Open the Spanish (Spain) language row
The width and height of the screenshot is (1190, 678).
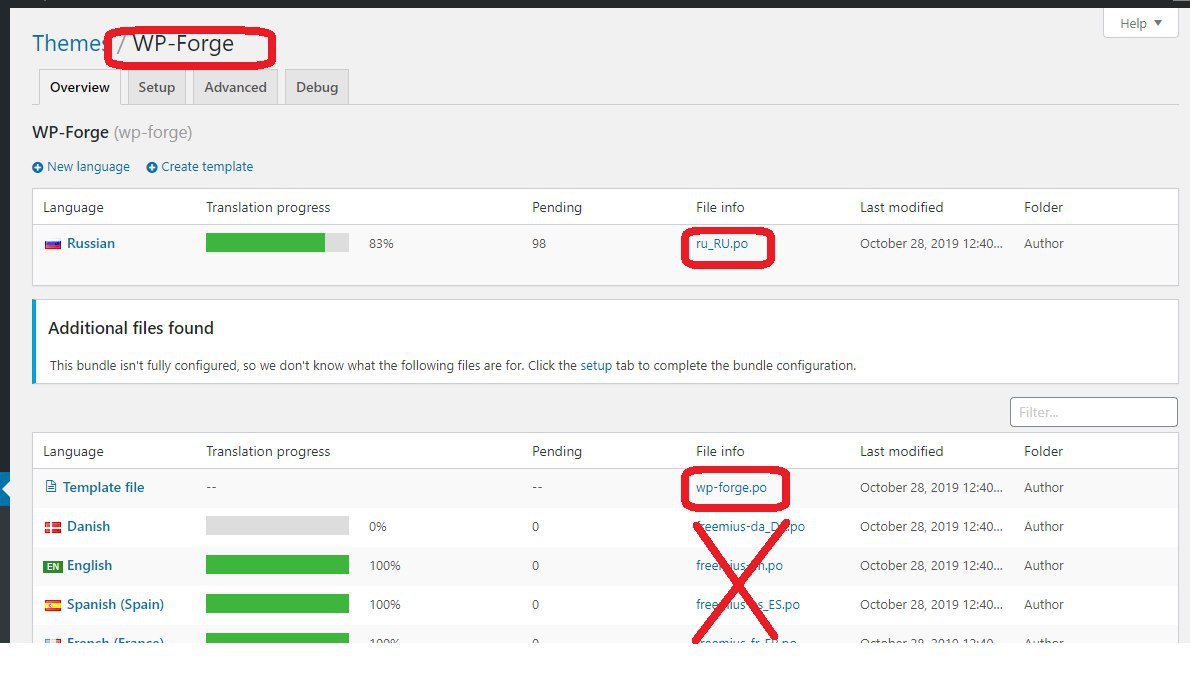point(115,604)
